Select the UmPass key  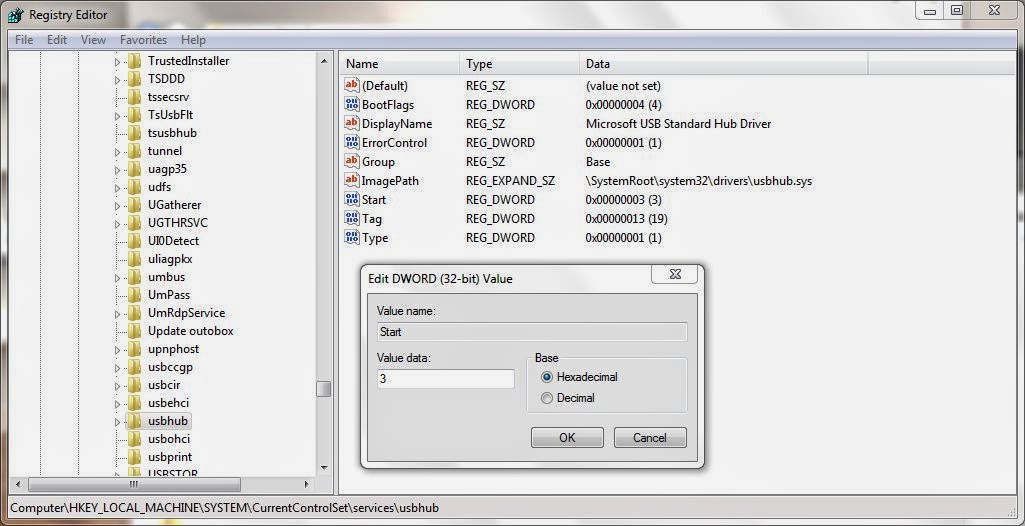tap(169, 295)
